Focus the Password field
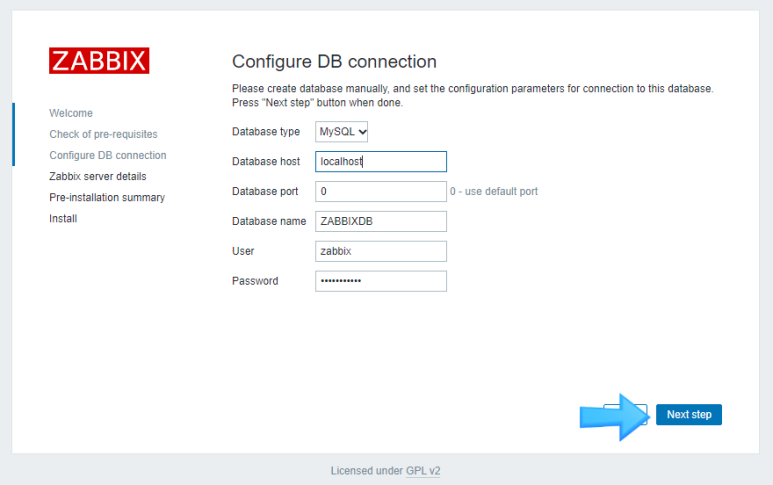Viewport: 773px width, 485px height. pyautogui.click(x=381, y=281)
